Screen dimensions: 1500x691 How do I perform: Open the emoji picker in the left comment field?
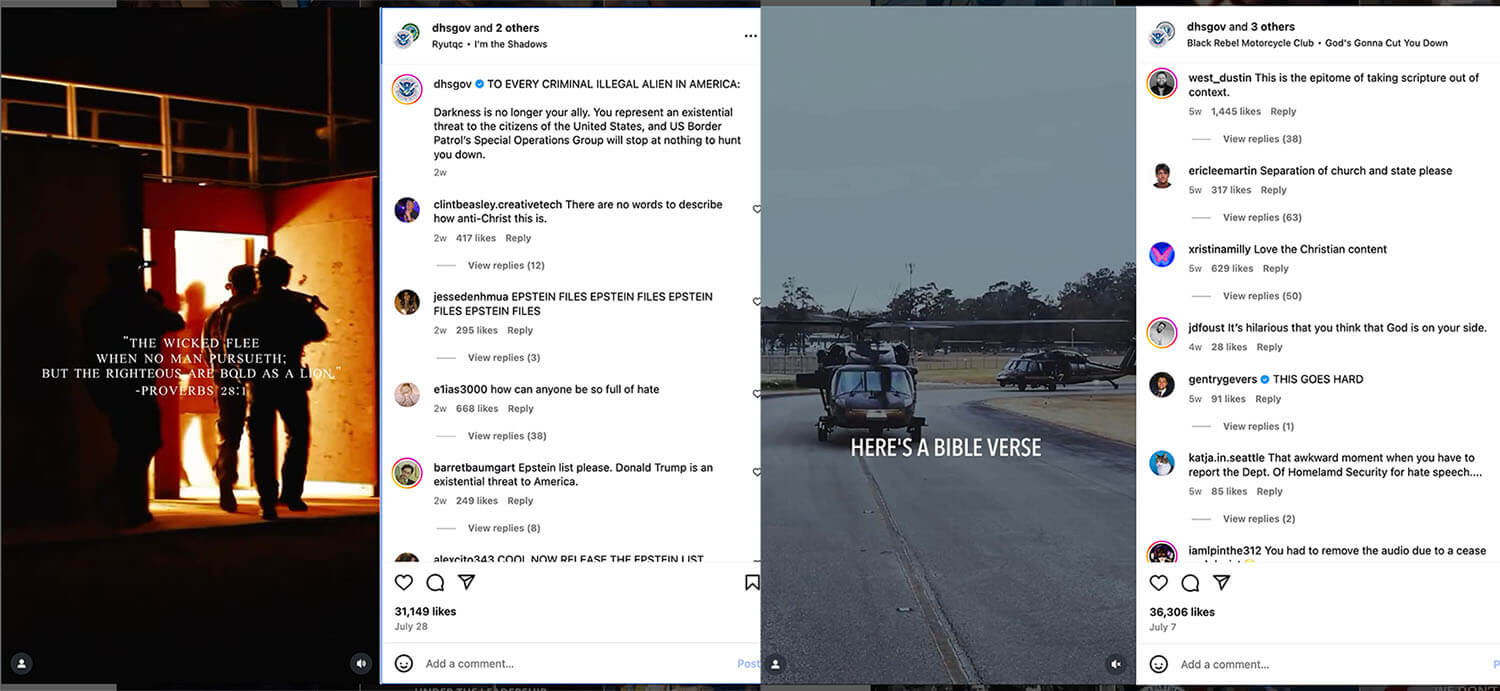(403, 663)
